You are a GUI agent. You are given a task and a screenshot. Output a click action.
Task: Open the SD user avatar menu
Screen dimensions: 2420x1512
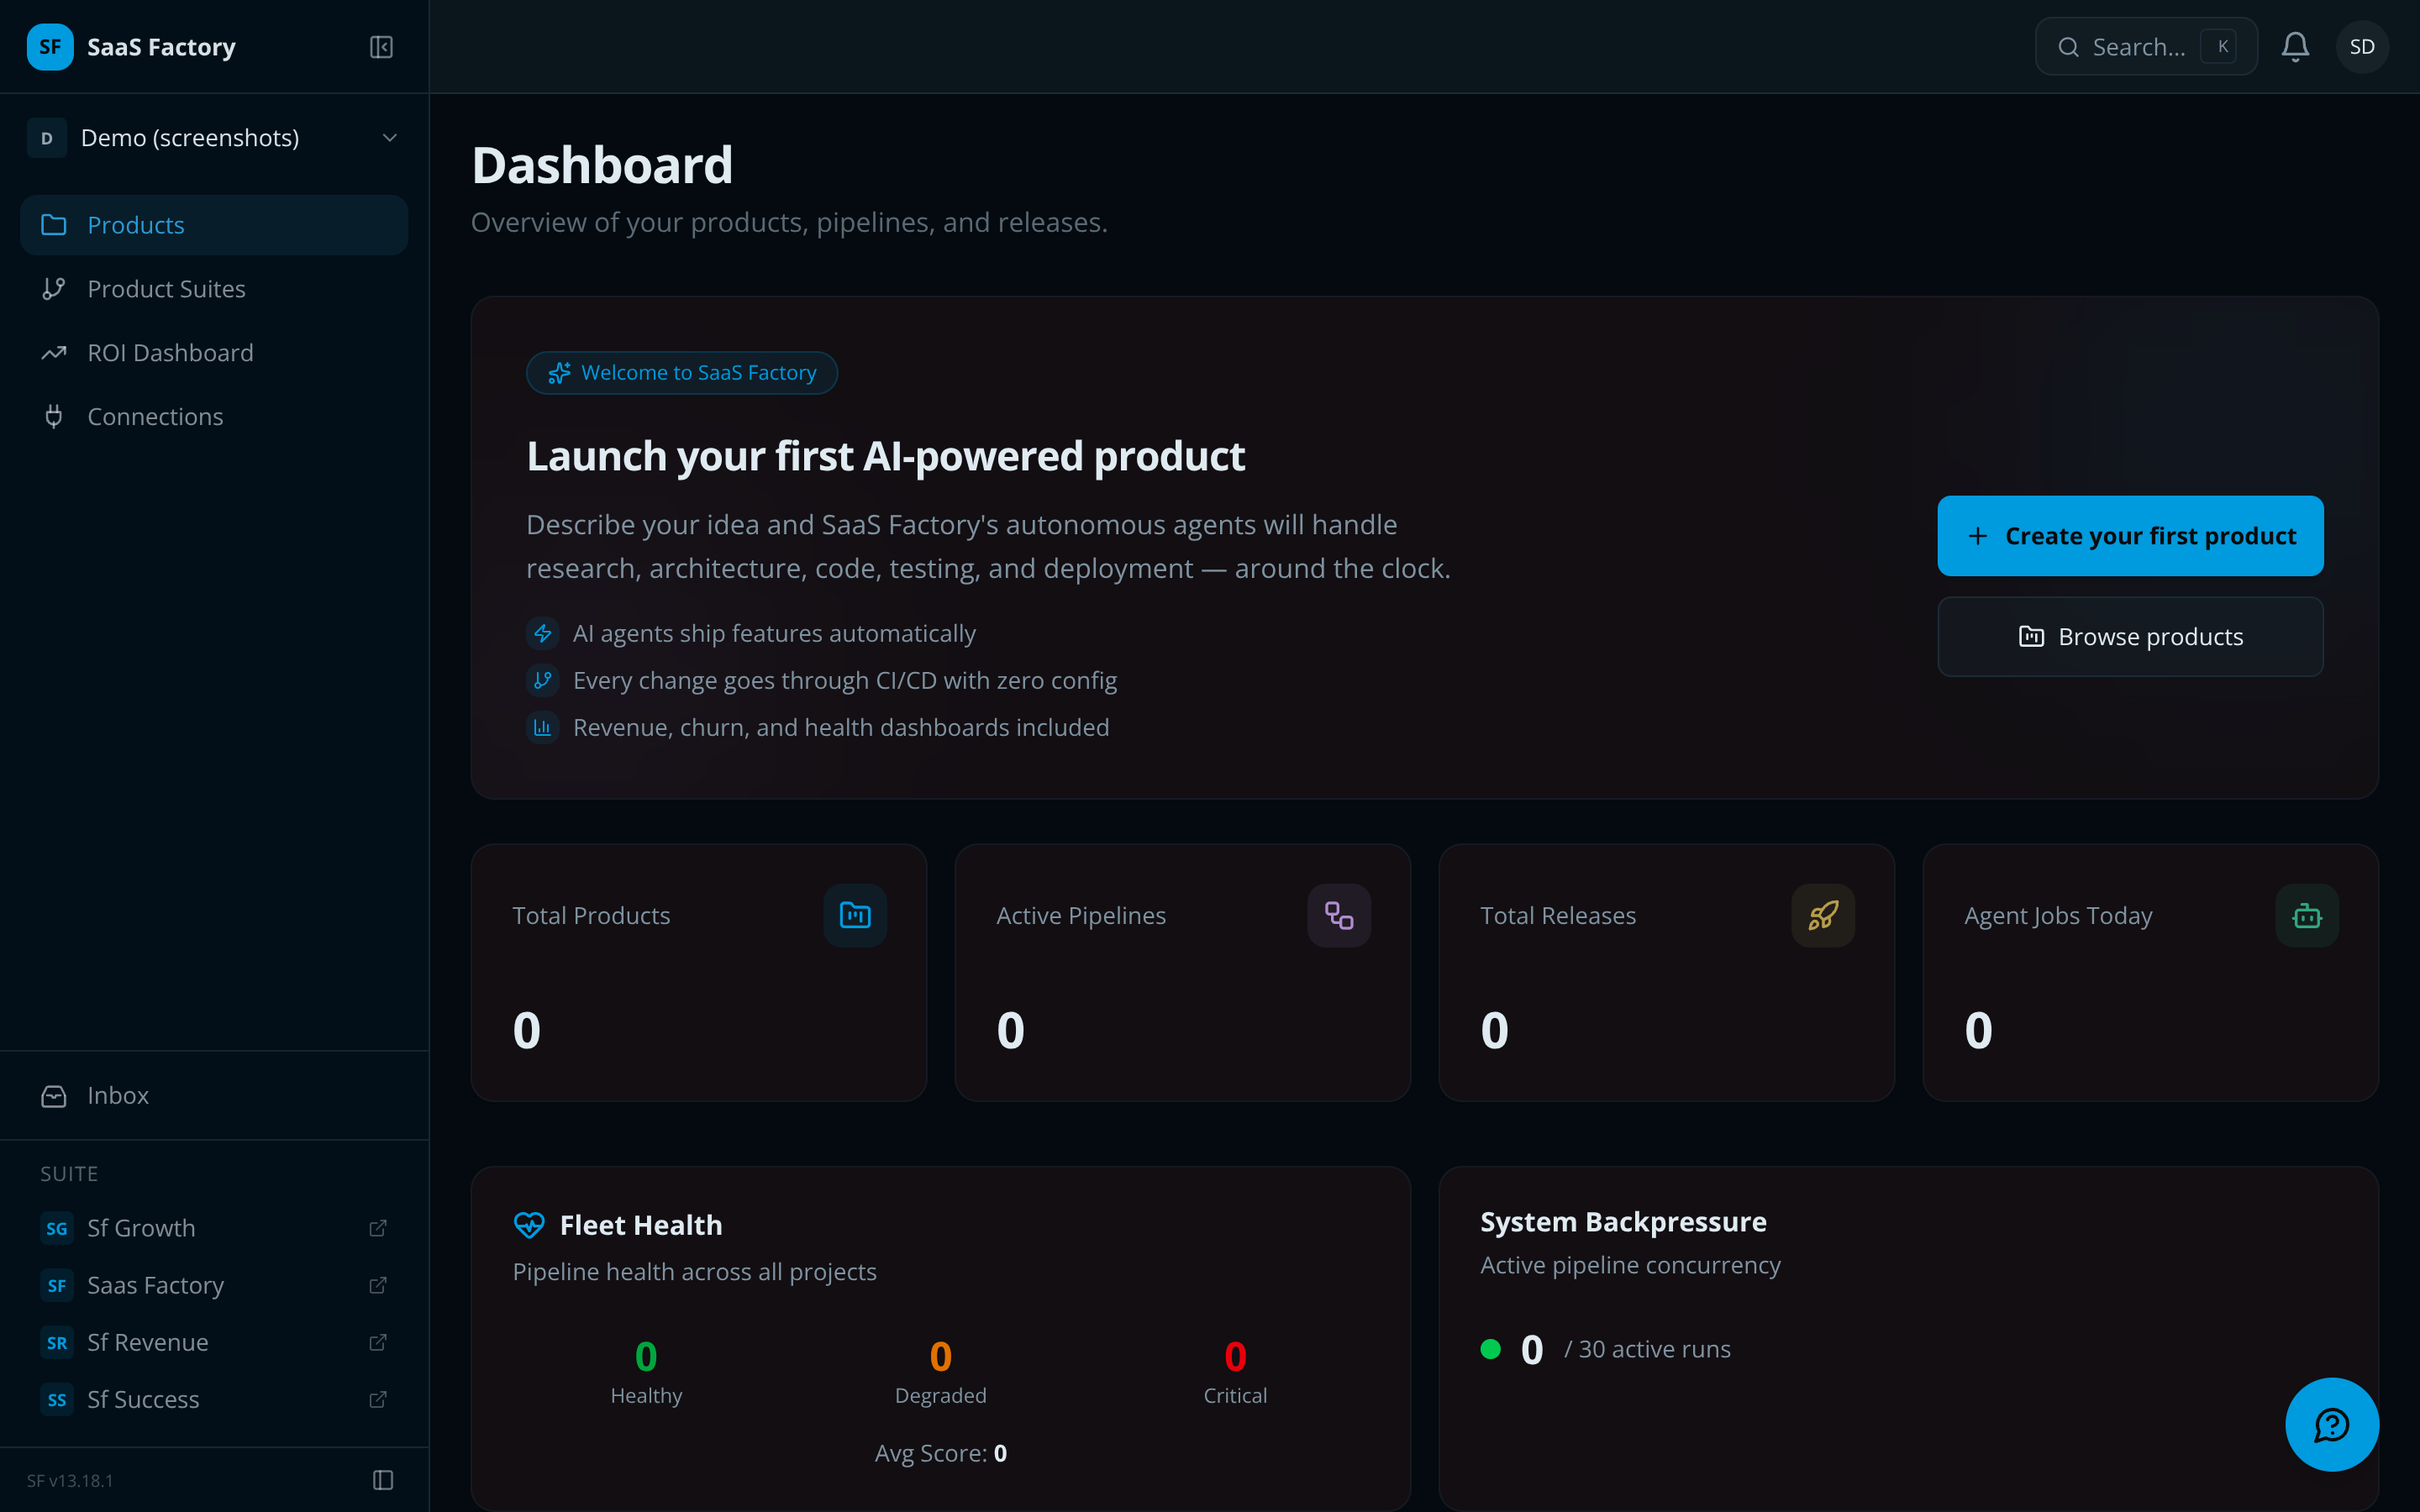(x=2362, y=47)
